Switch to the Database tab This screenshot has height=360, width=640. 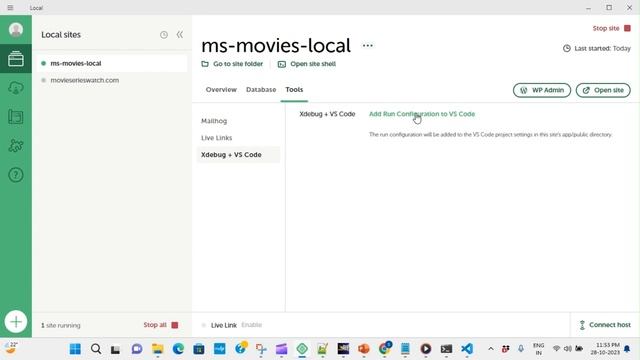pos(261,89)
